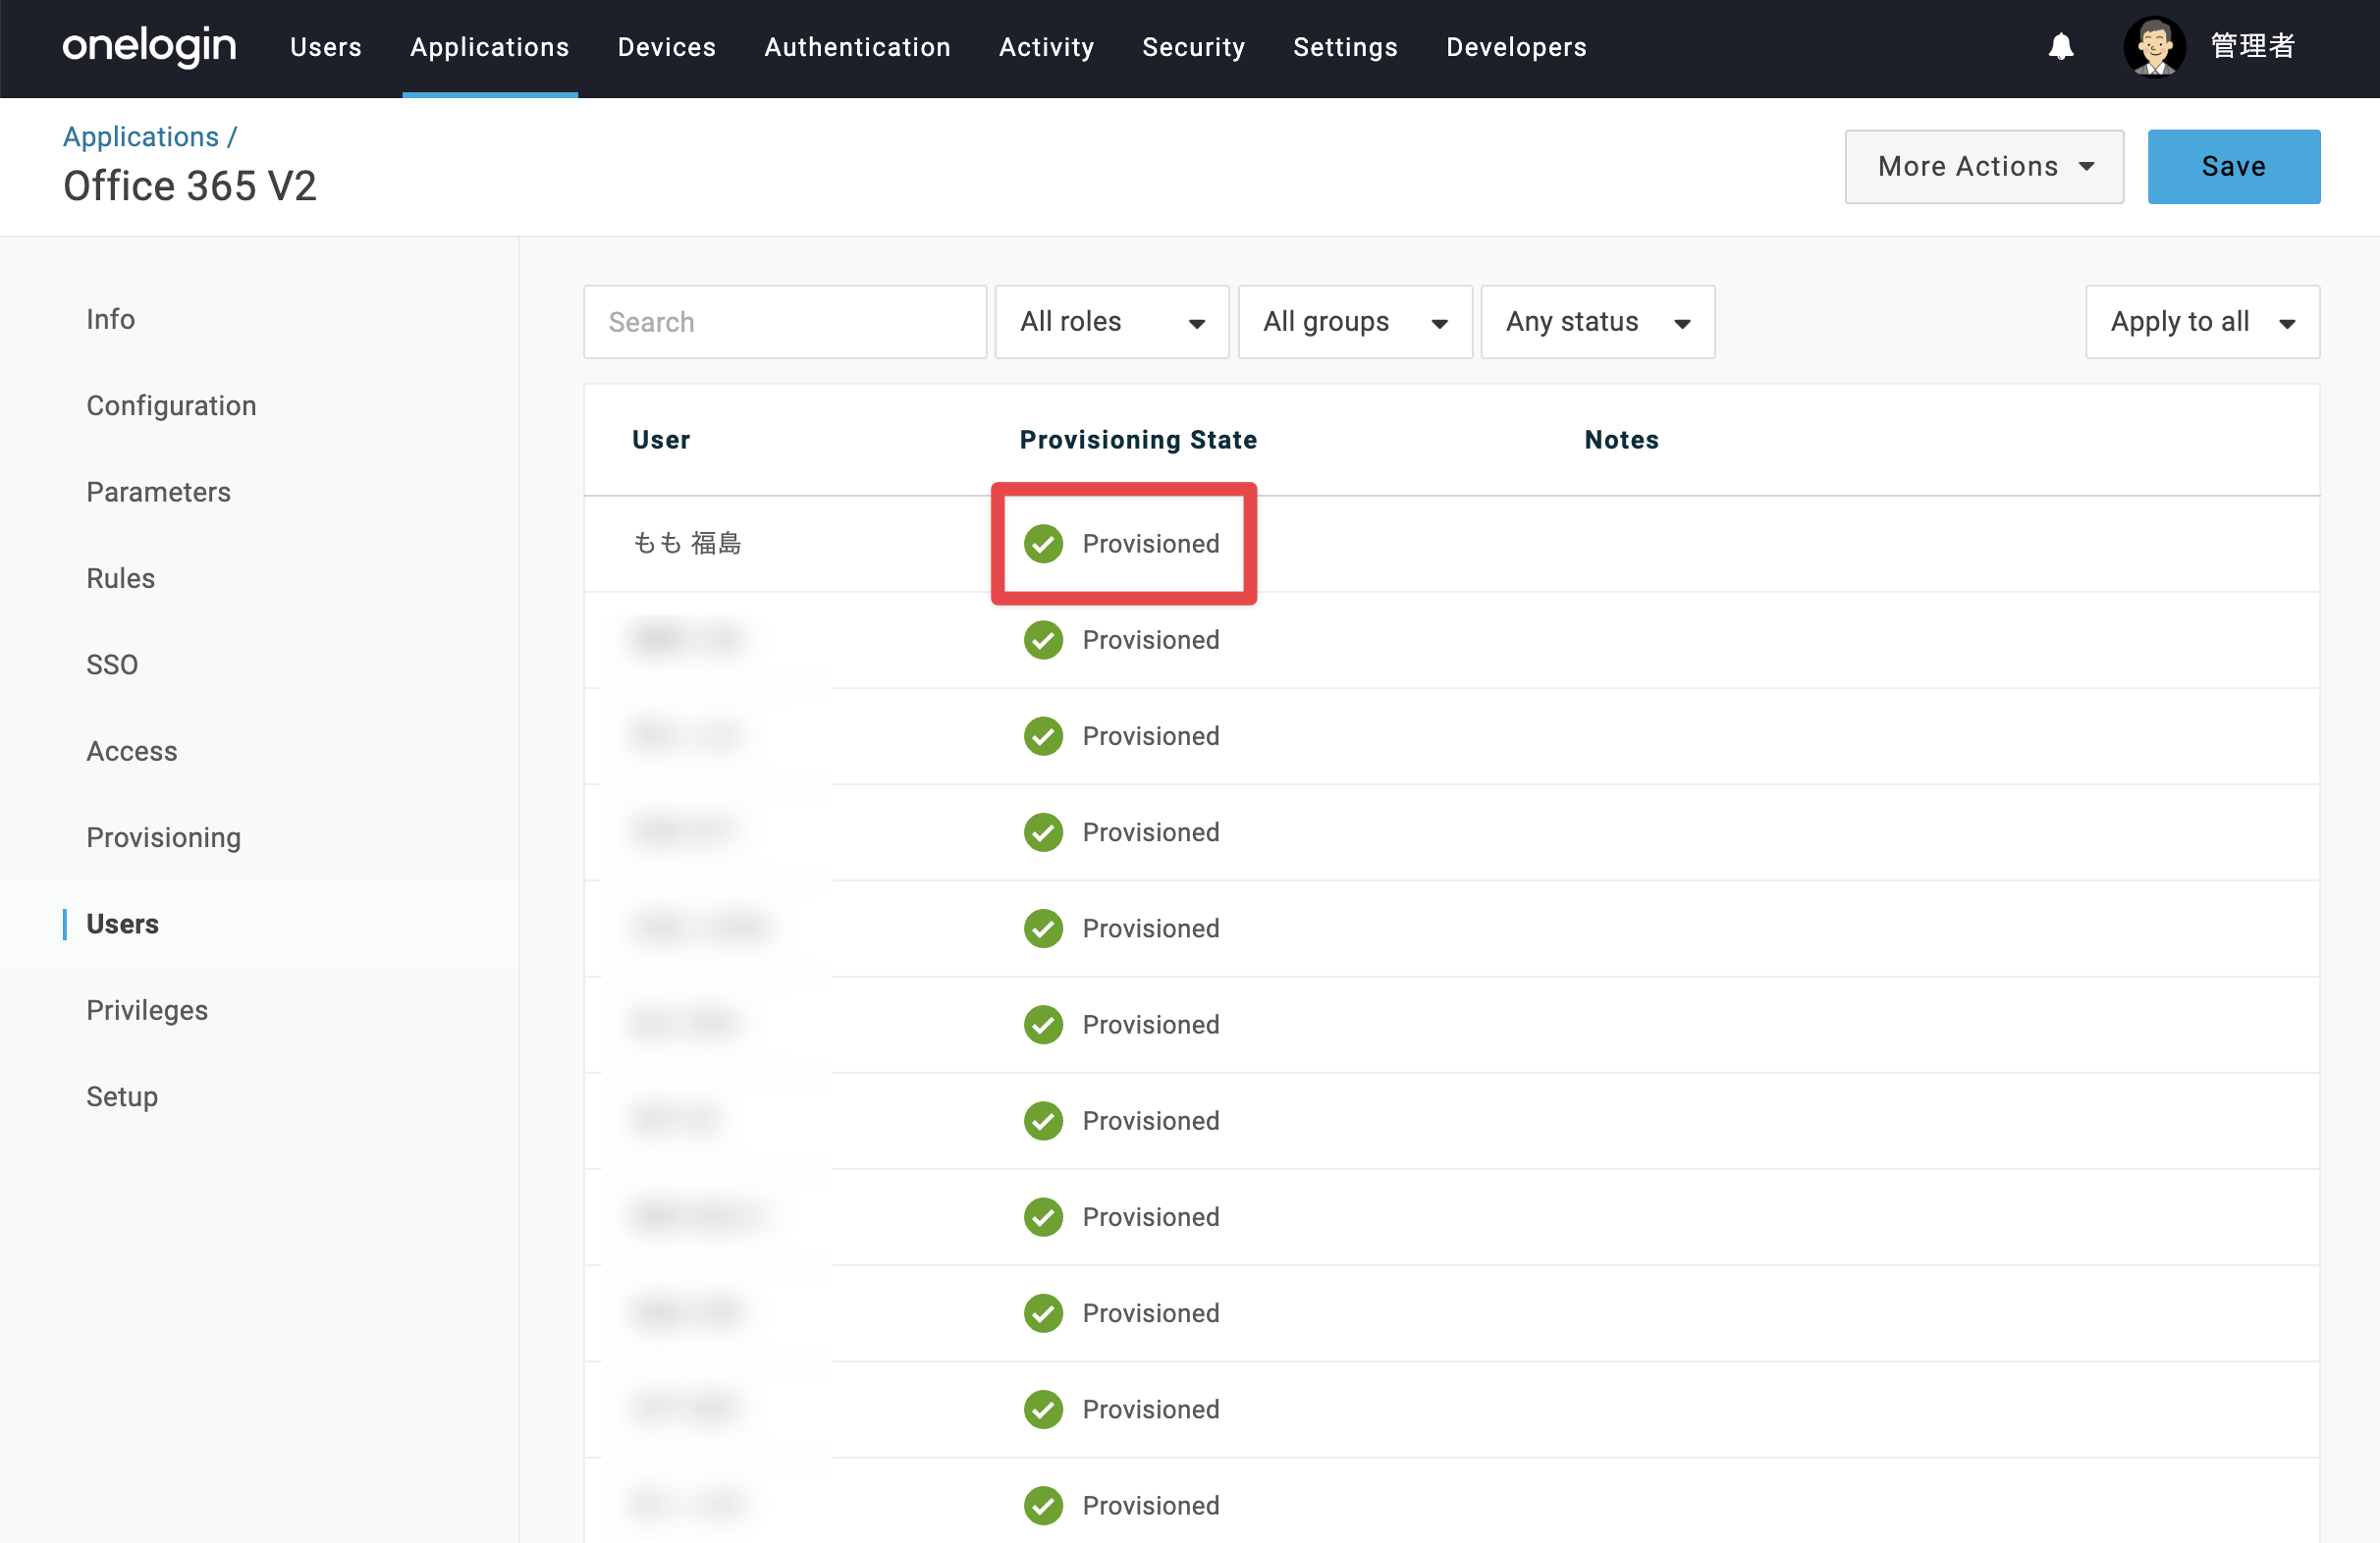Image resolution: width=2380 pixels, height=1543 pixels.
Task: Click the Notes column header
Action: tap(1621, 439)
